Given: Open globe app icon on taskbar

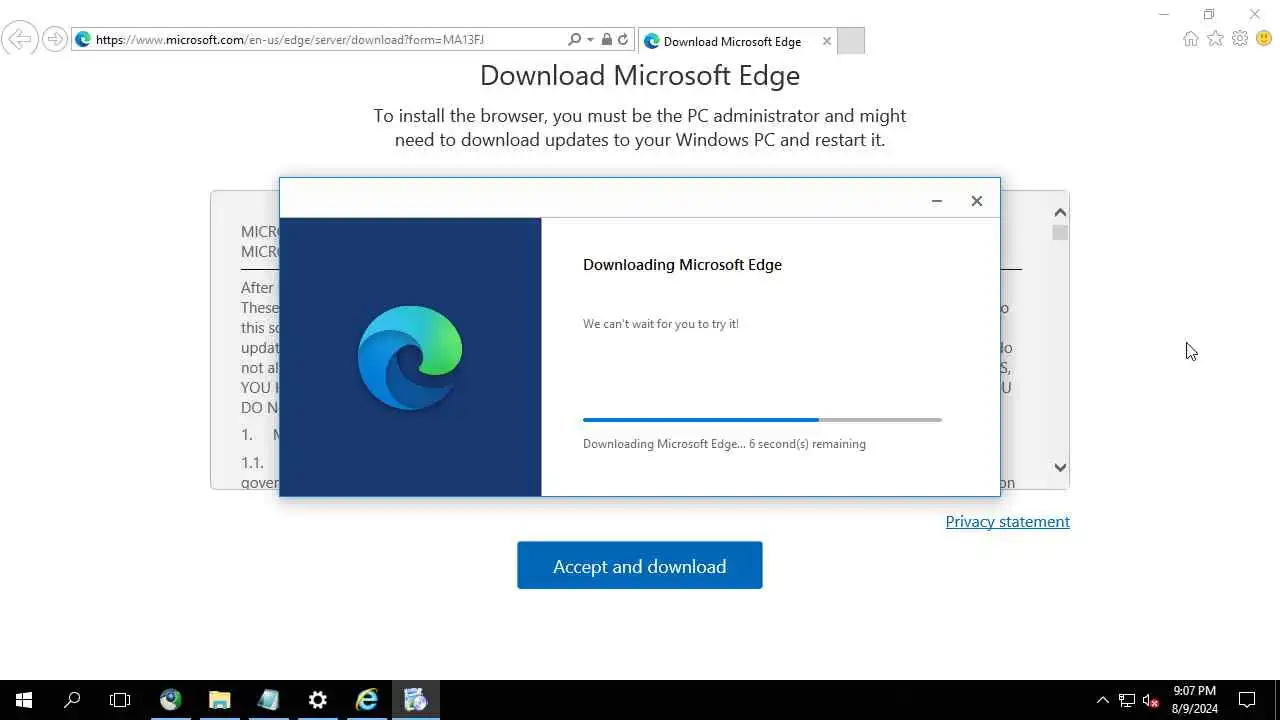Looking at the screenshot, I should click(x=170, y=700).
